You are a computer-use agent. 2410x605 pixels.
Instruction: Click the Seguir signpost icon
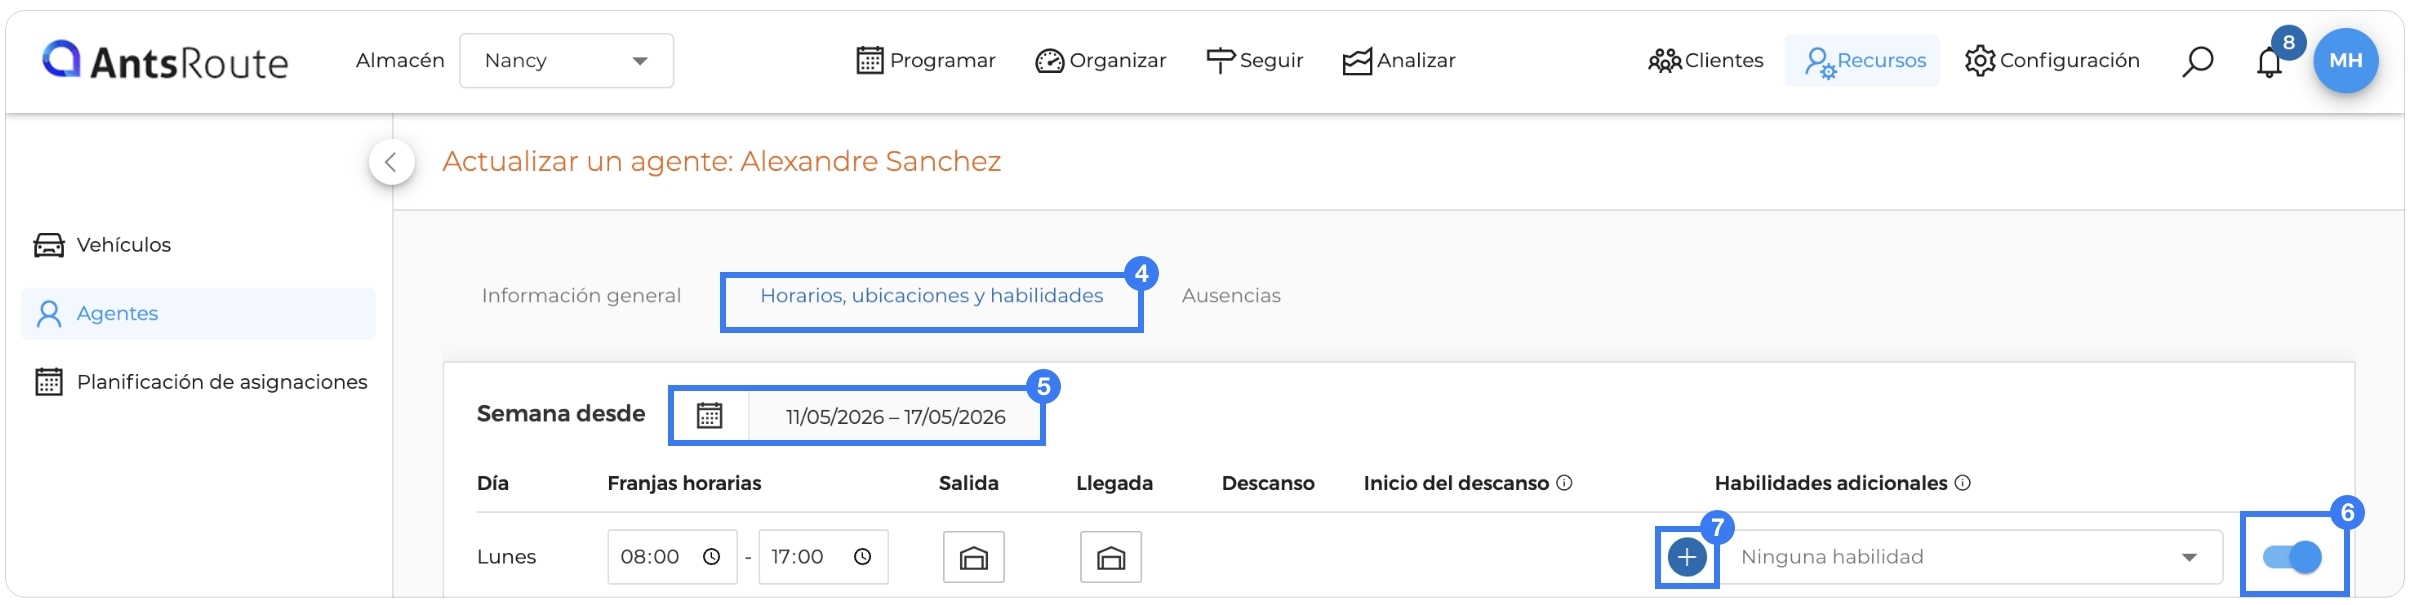tap(1220, 61)
